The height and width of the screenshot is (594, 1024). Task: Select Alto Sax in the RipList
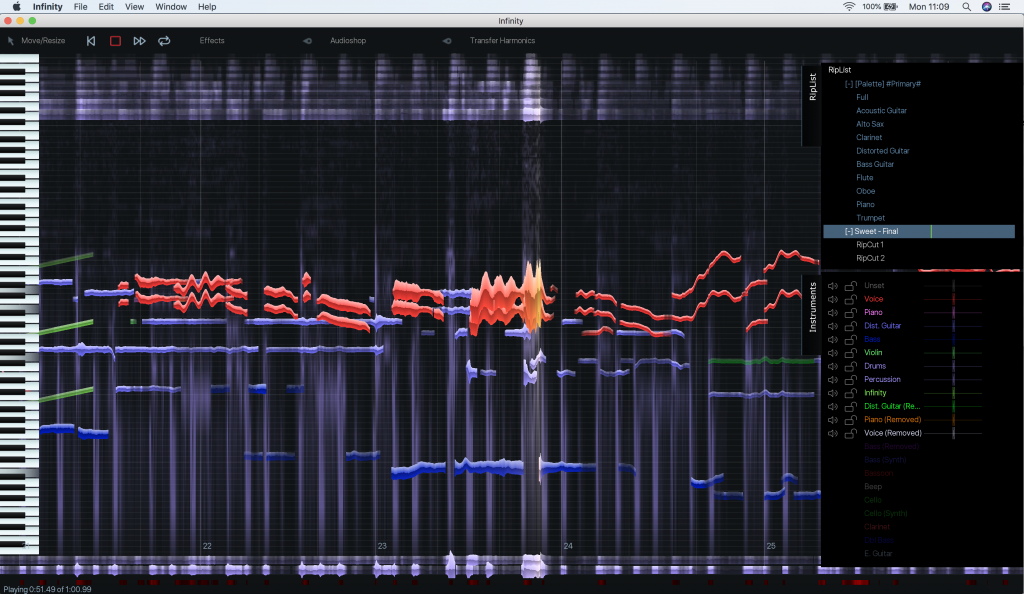(x=870, y=124)
